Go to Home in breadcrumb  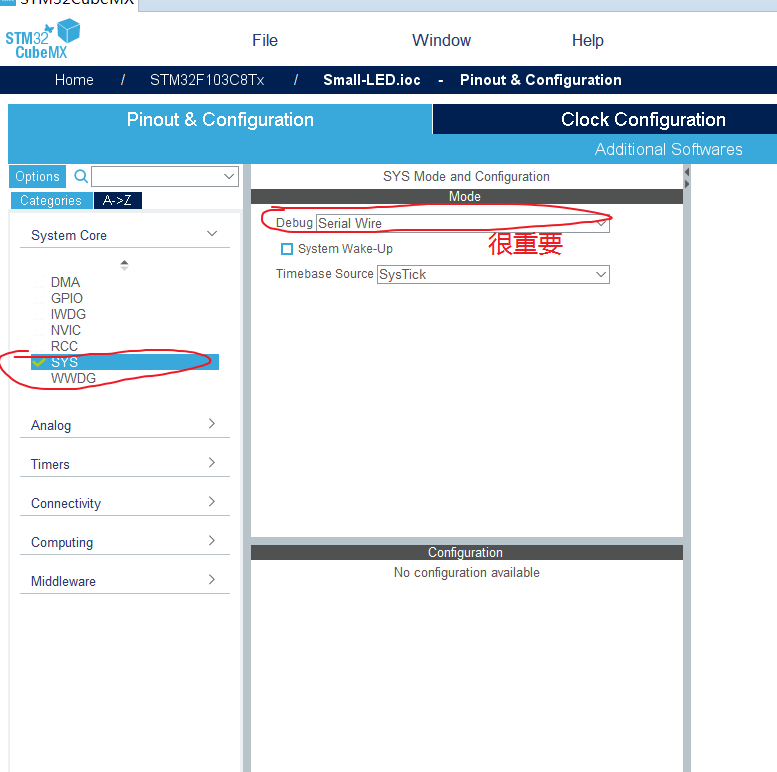(74, 80)
